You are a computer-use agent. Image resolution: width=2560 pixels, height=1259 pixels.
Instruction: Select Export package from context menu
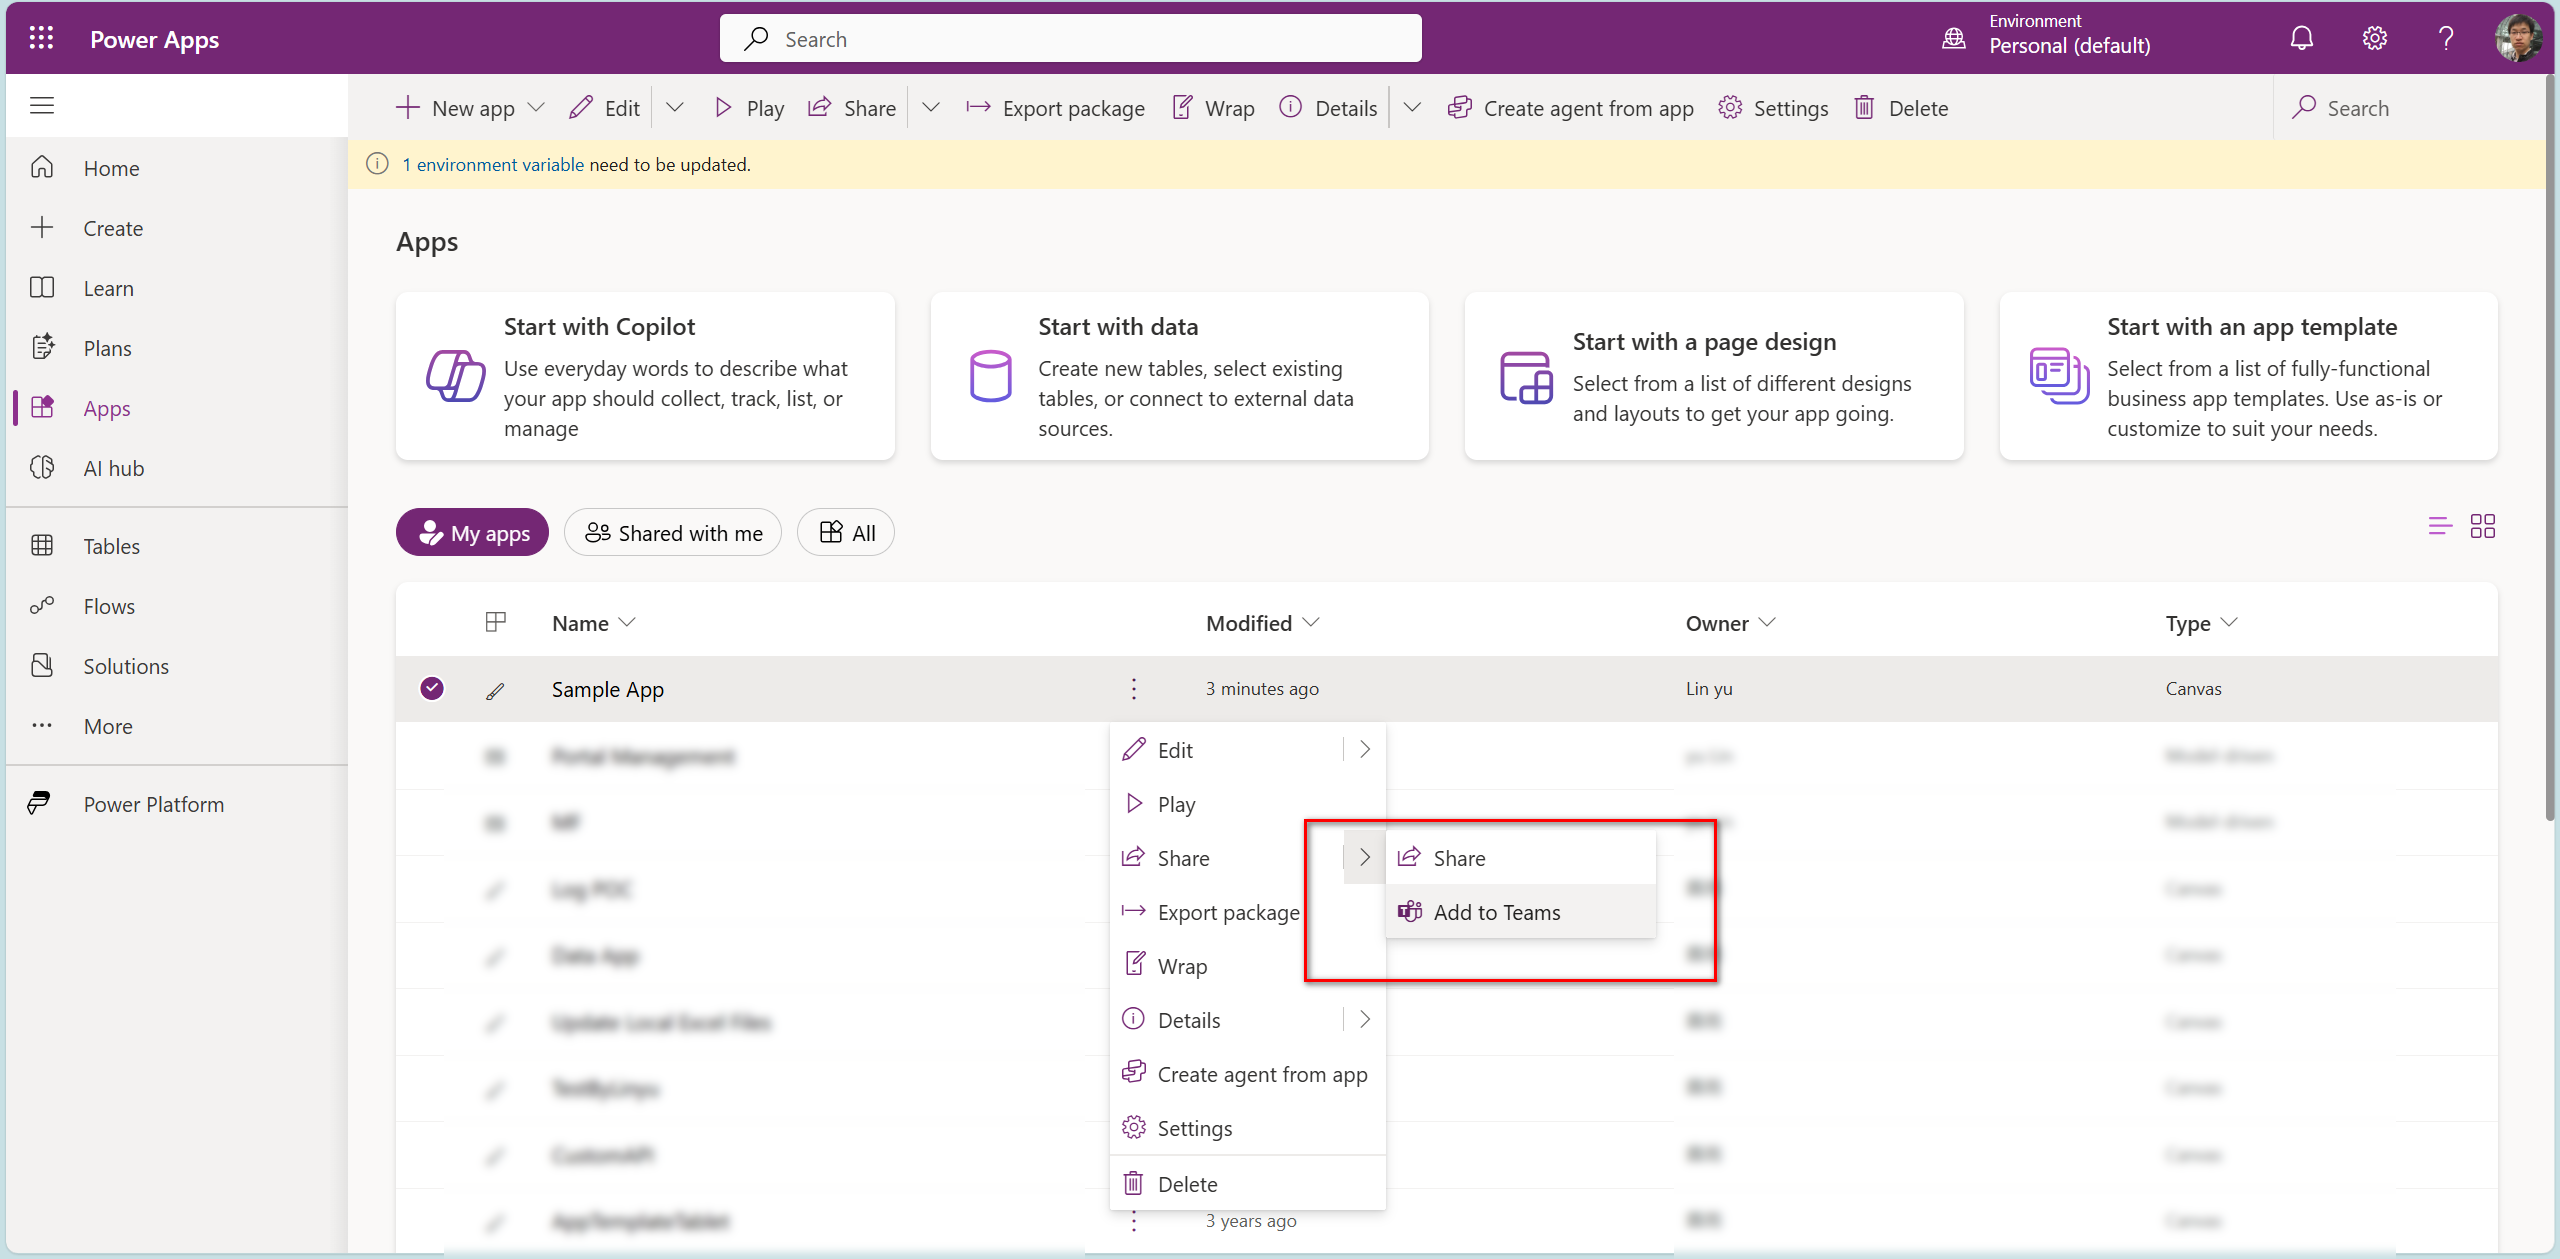tap(1227, 912)
